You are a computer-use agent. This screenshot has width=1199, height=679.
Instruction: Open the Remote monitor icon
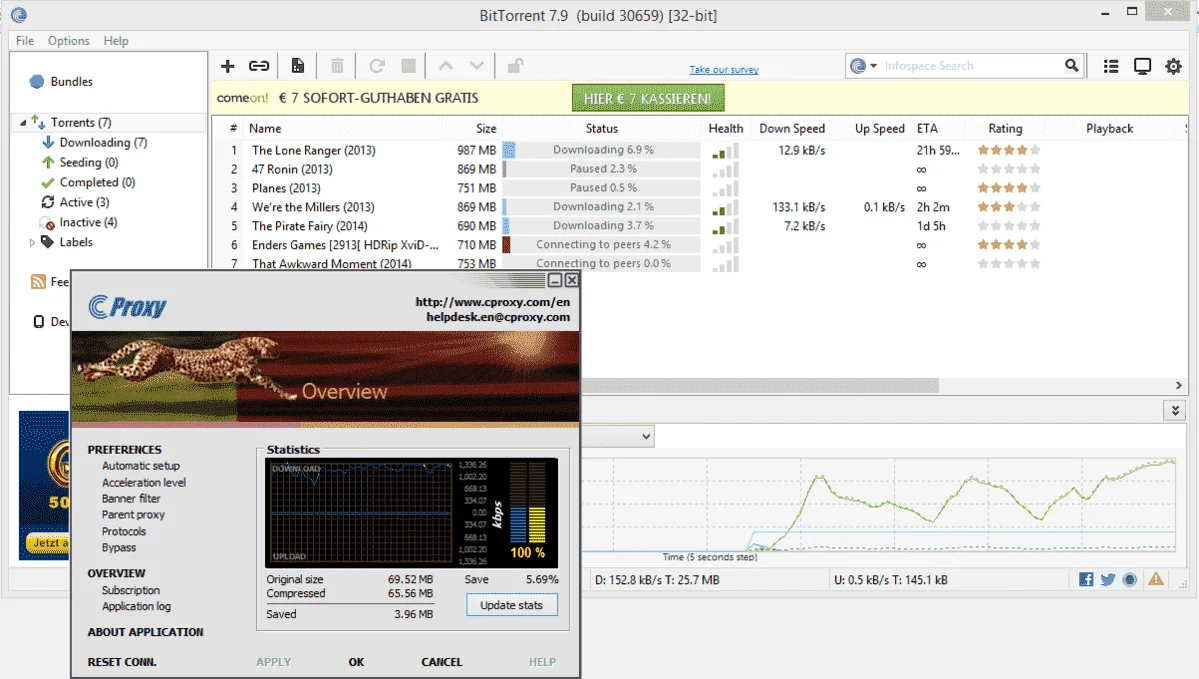1142,67
